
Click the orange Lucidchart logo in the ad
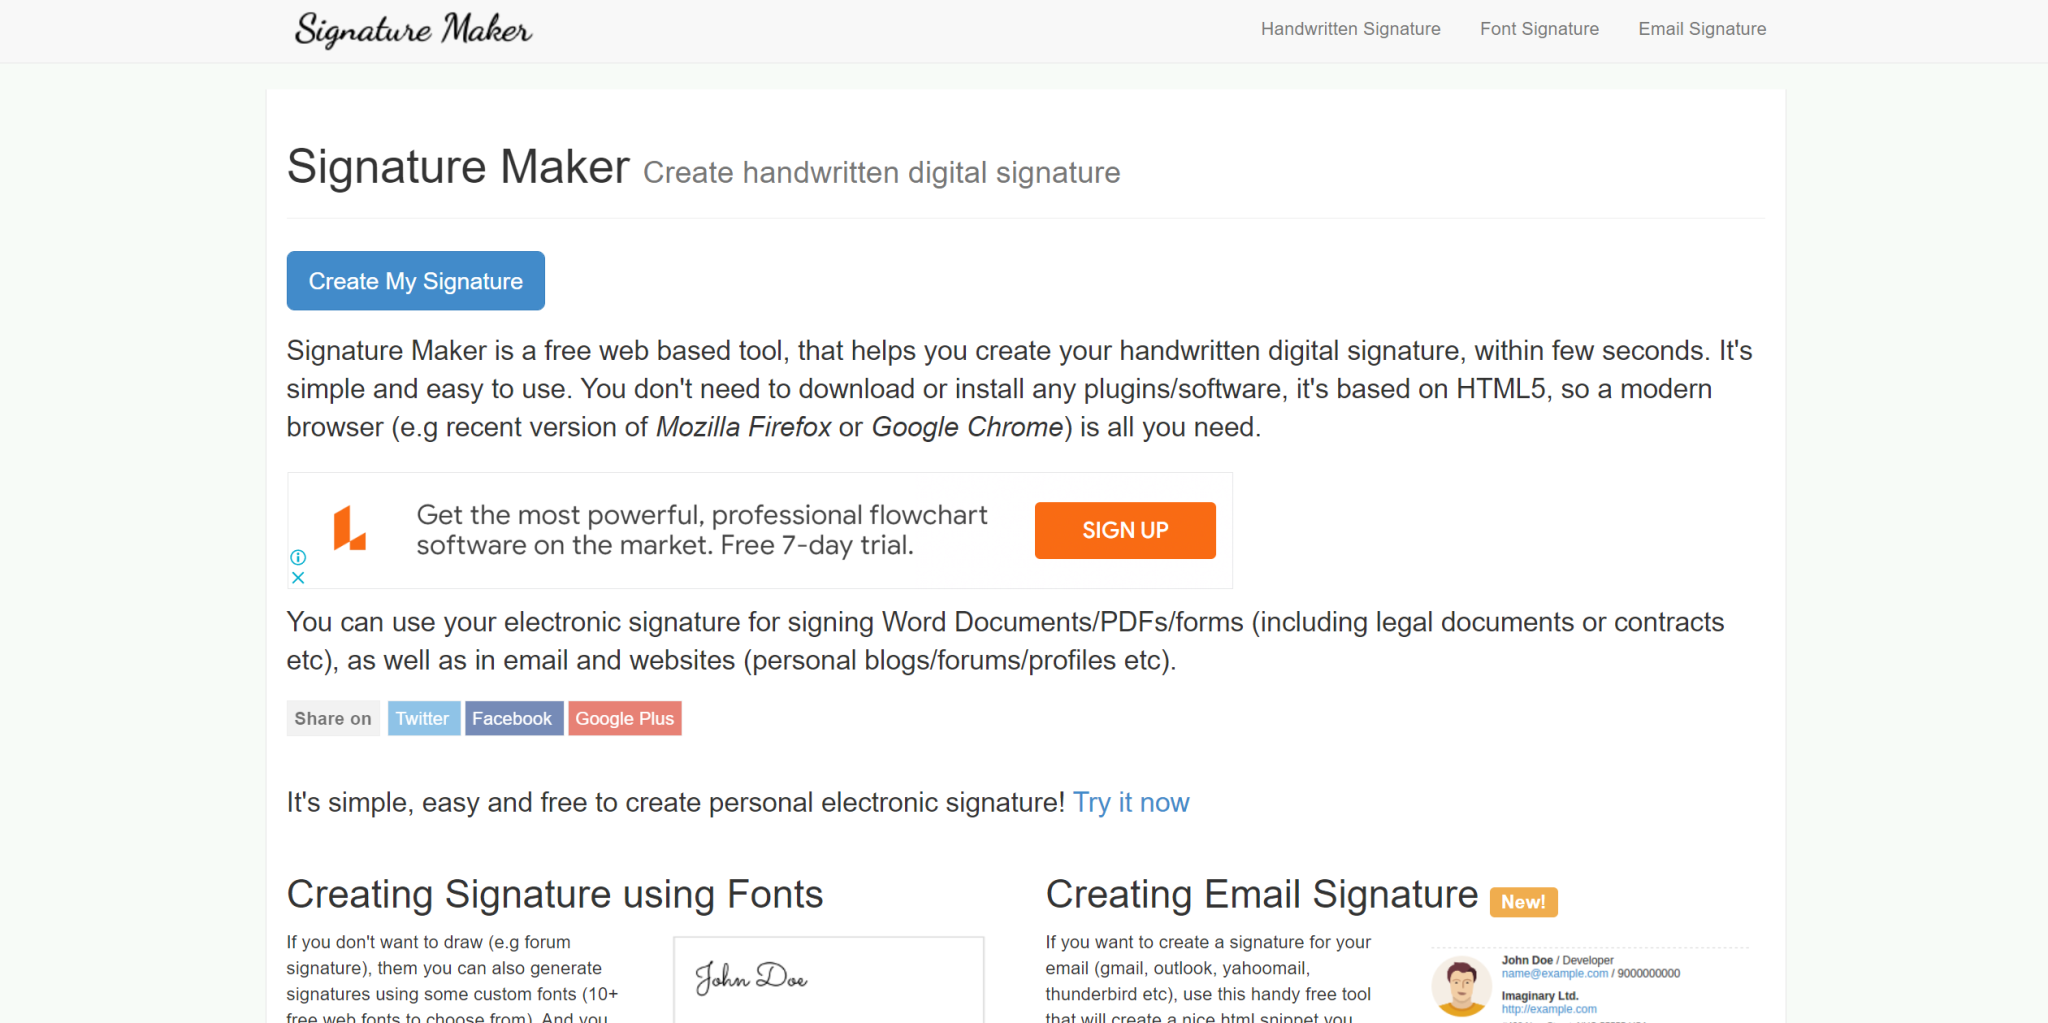(x=347, y=531)
